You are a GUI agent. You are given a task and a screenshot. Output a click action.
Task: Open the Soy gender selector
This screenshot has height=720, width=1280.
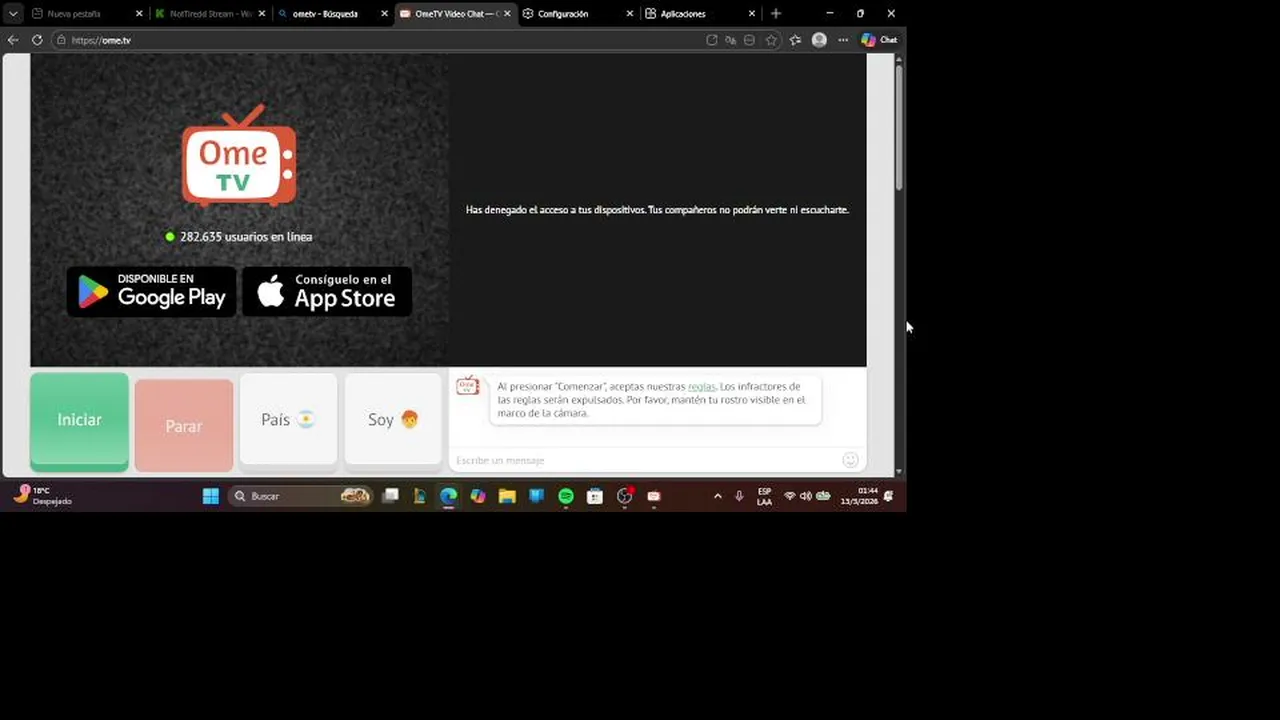point(393,420)
